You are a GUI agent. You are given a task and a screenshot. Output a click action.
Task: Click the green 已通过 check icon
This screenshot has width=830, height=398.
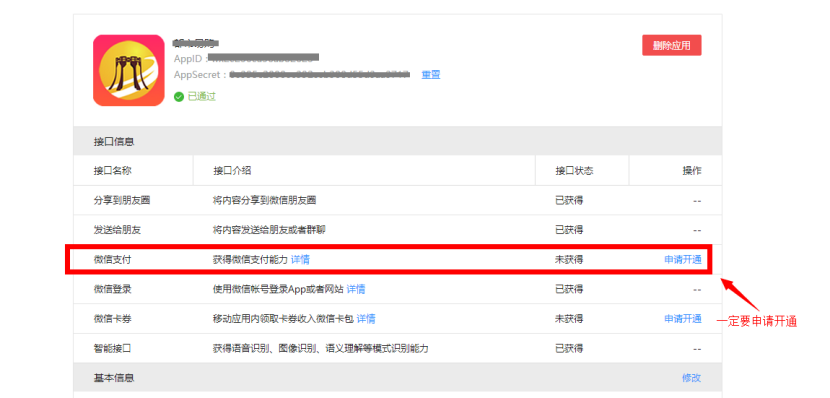(179, 97)
